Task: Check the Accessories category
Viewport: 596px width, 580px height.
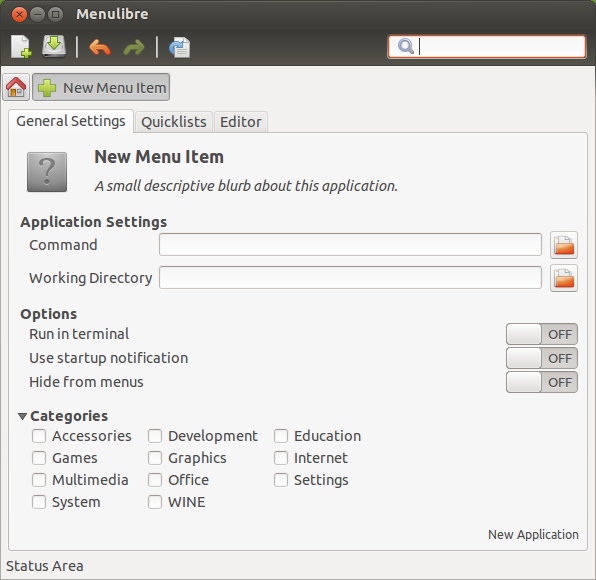Action: [x=39, y=436]
